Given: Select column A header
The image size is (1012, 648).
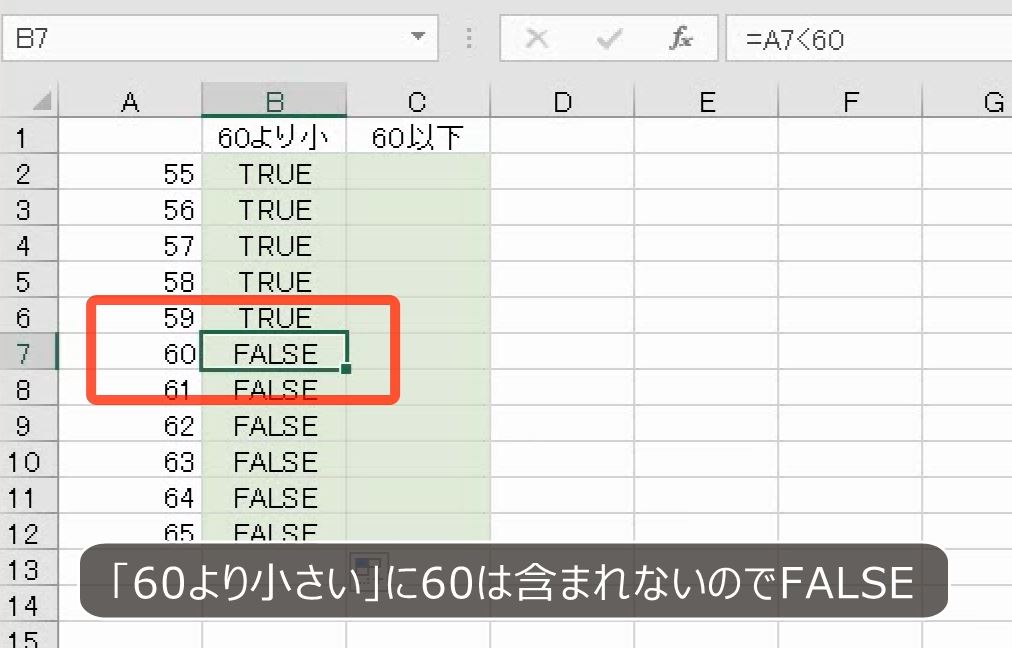Looking at the screenshot, I should tap(130, 101).
